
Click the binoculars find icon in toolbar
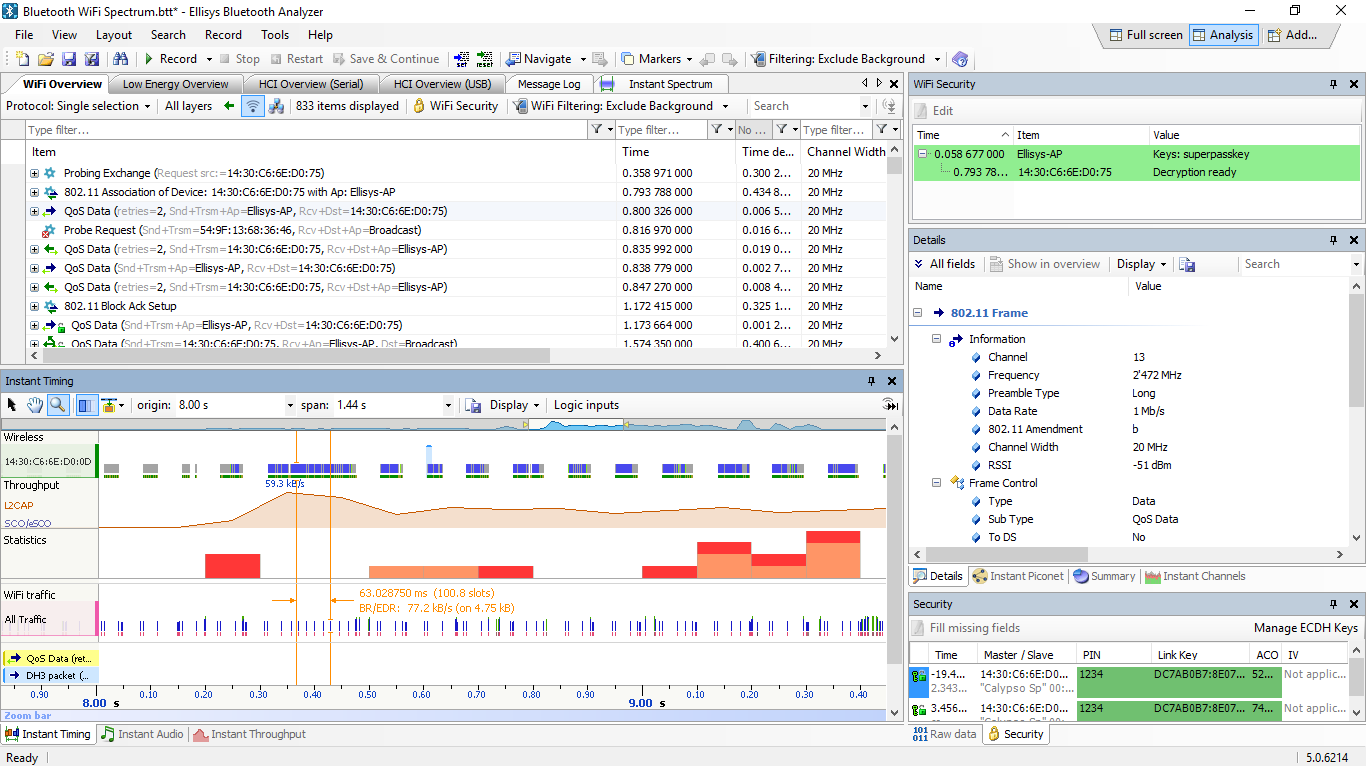(x=120, y=60)
